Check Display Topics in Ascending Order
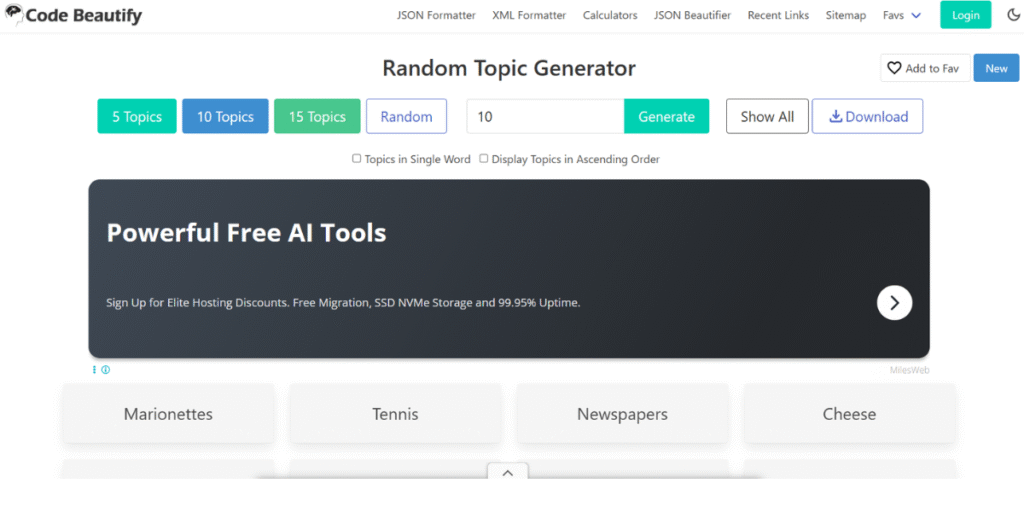 click(484, 158)
